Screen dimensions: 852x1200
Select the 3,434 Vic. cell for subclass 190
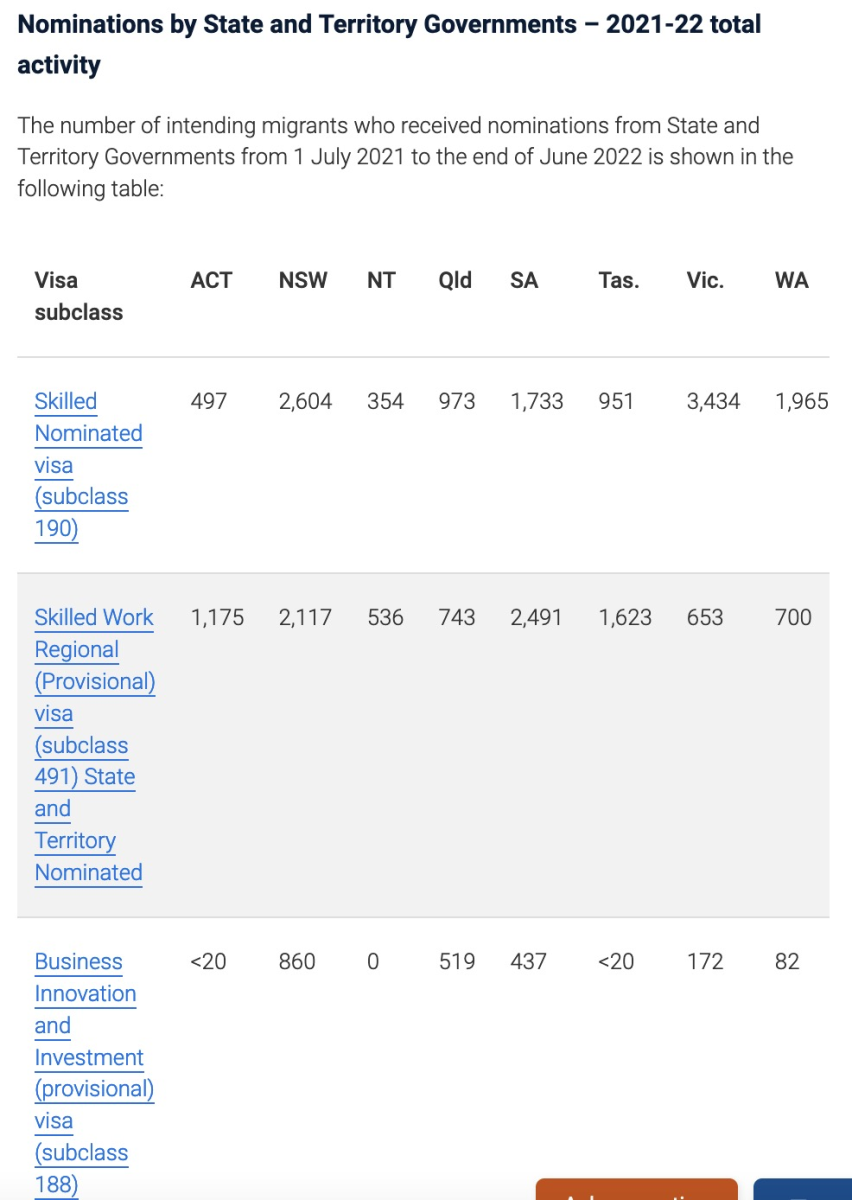click(x=713, y=402)
